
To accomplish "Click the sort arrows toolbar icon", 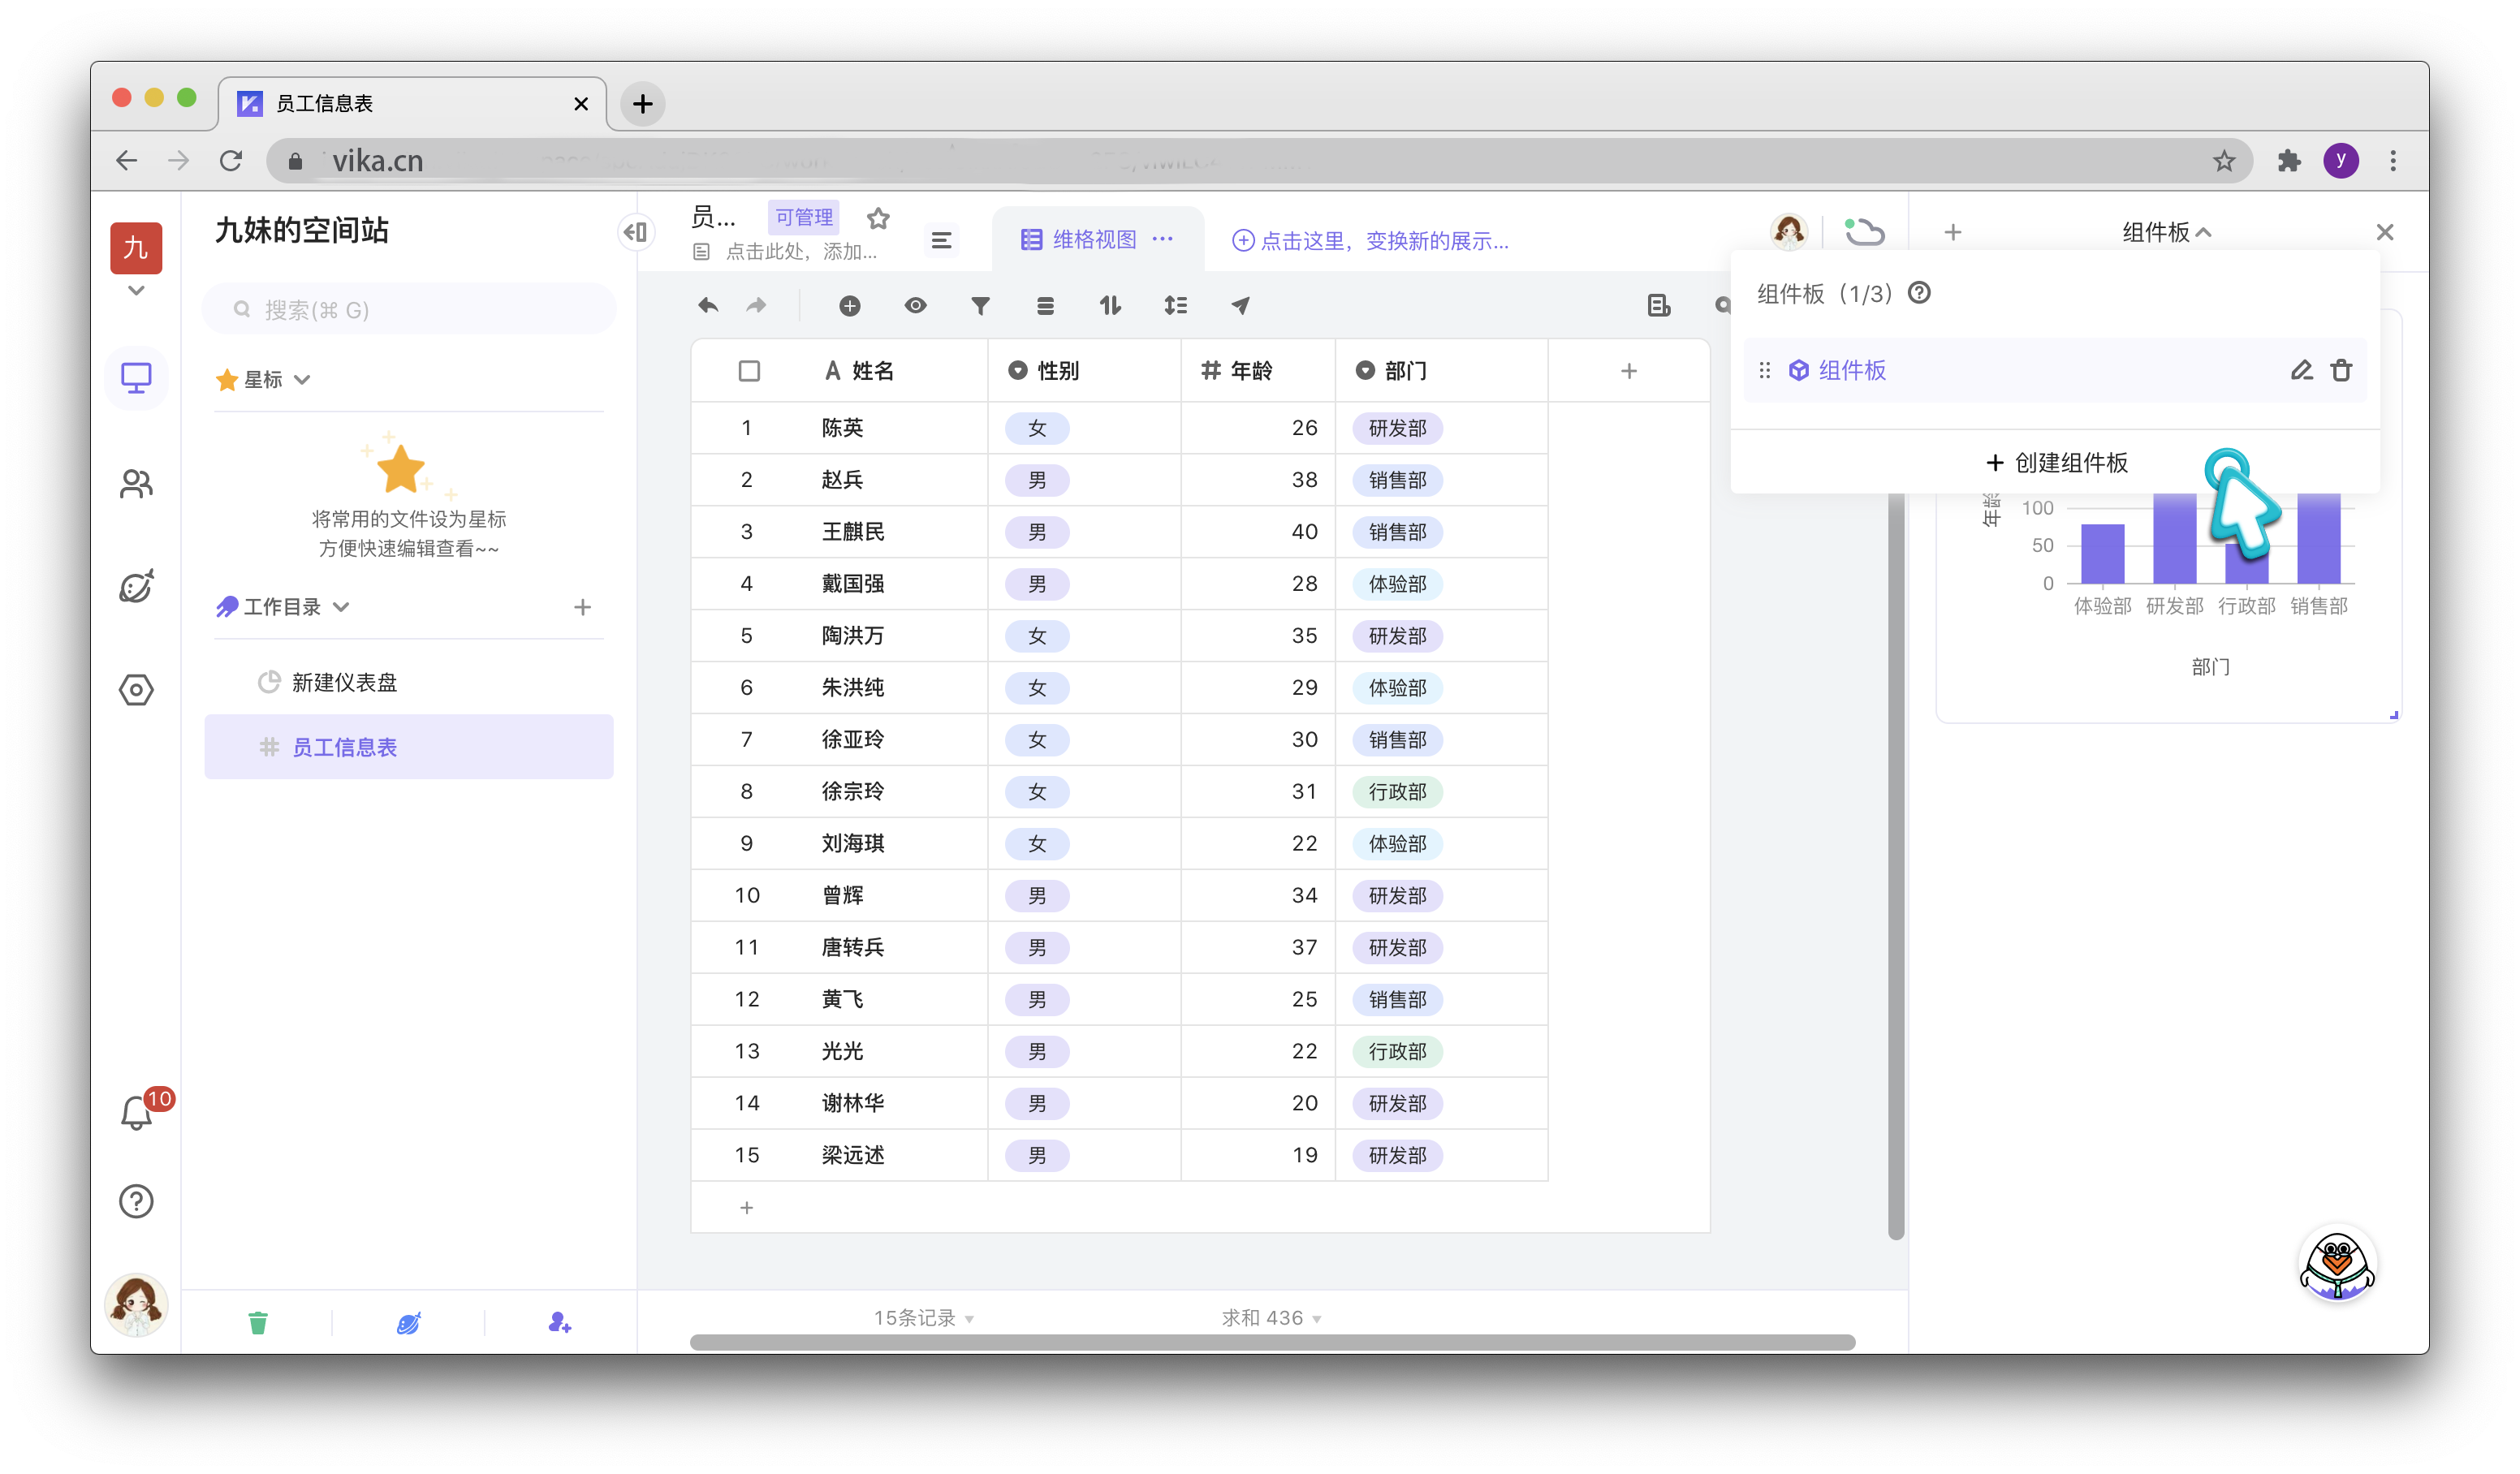I will [1110, 306].
